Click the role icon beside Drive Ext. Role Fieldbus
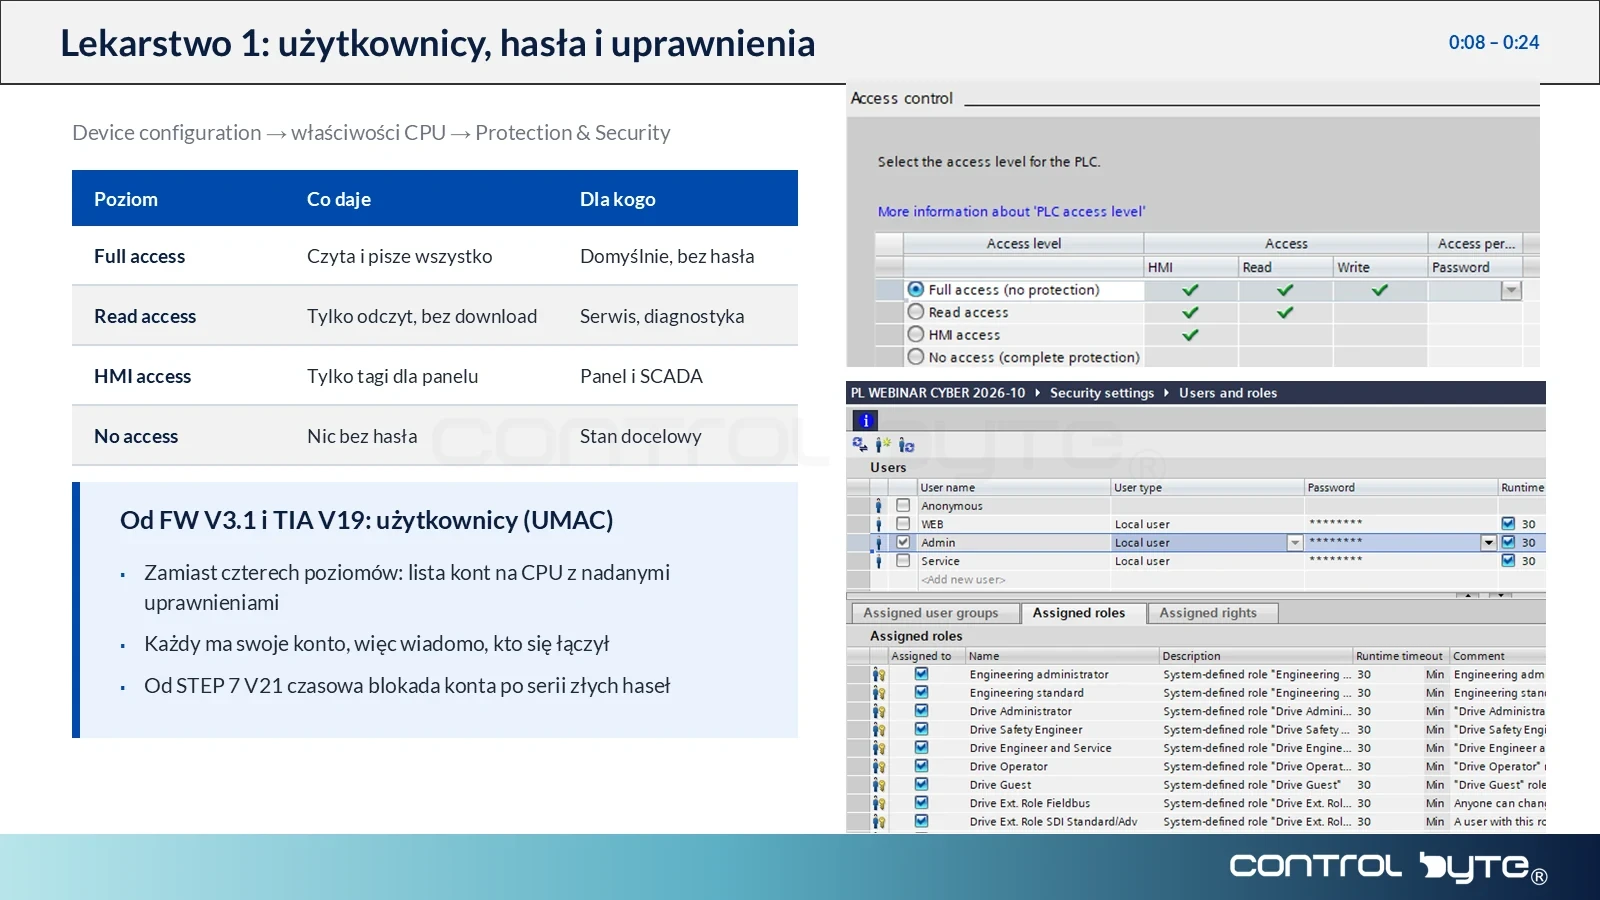1600x900 pixels. [879, 803]
